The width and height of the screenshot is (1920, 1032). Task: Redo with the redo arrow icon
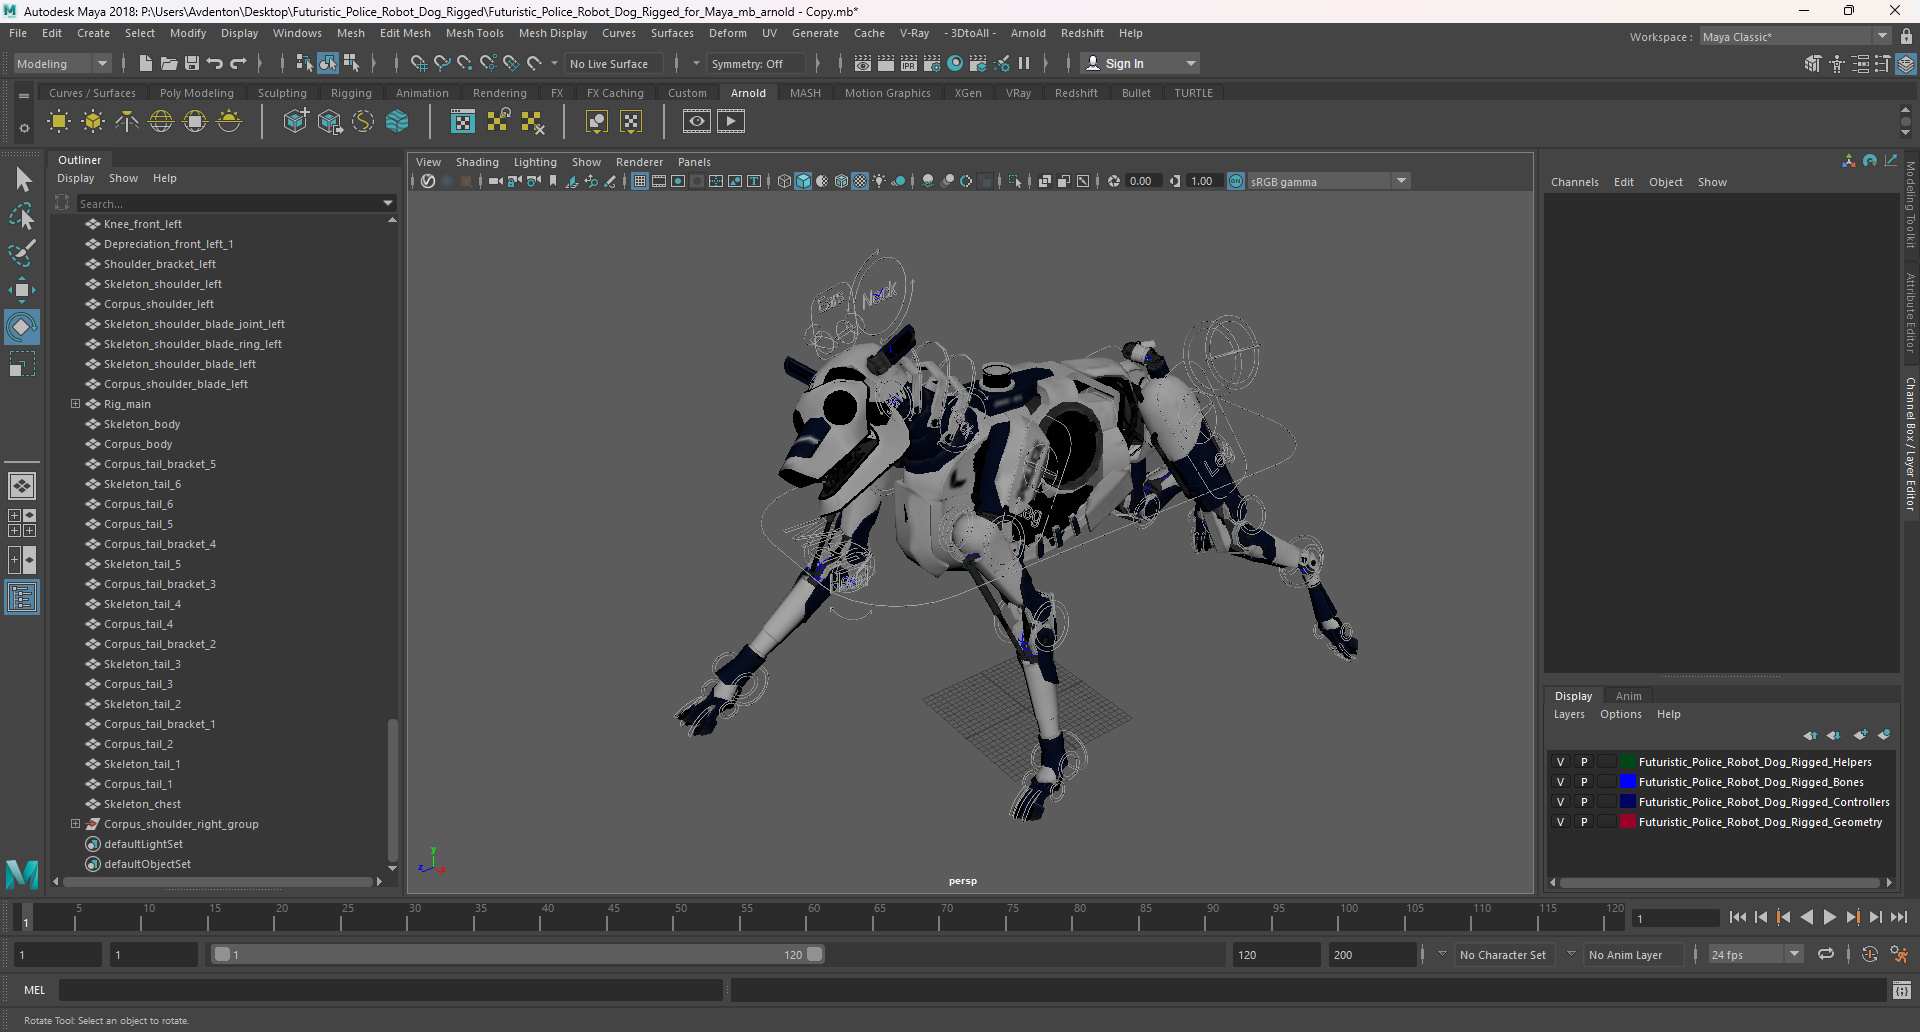238,63
